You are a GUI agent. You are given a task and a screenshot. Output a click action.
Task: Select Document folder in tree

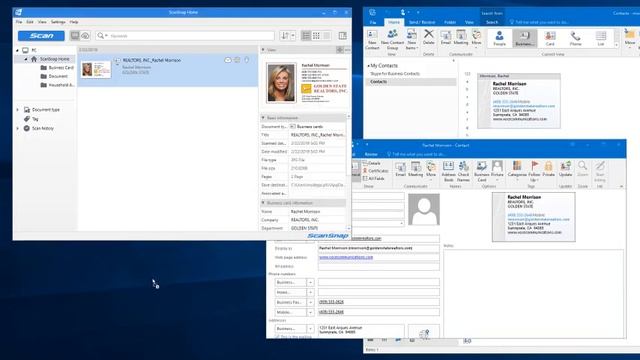click(x=54, y=76)
